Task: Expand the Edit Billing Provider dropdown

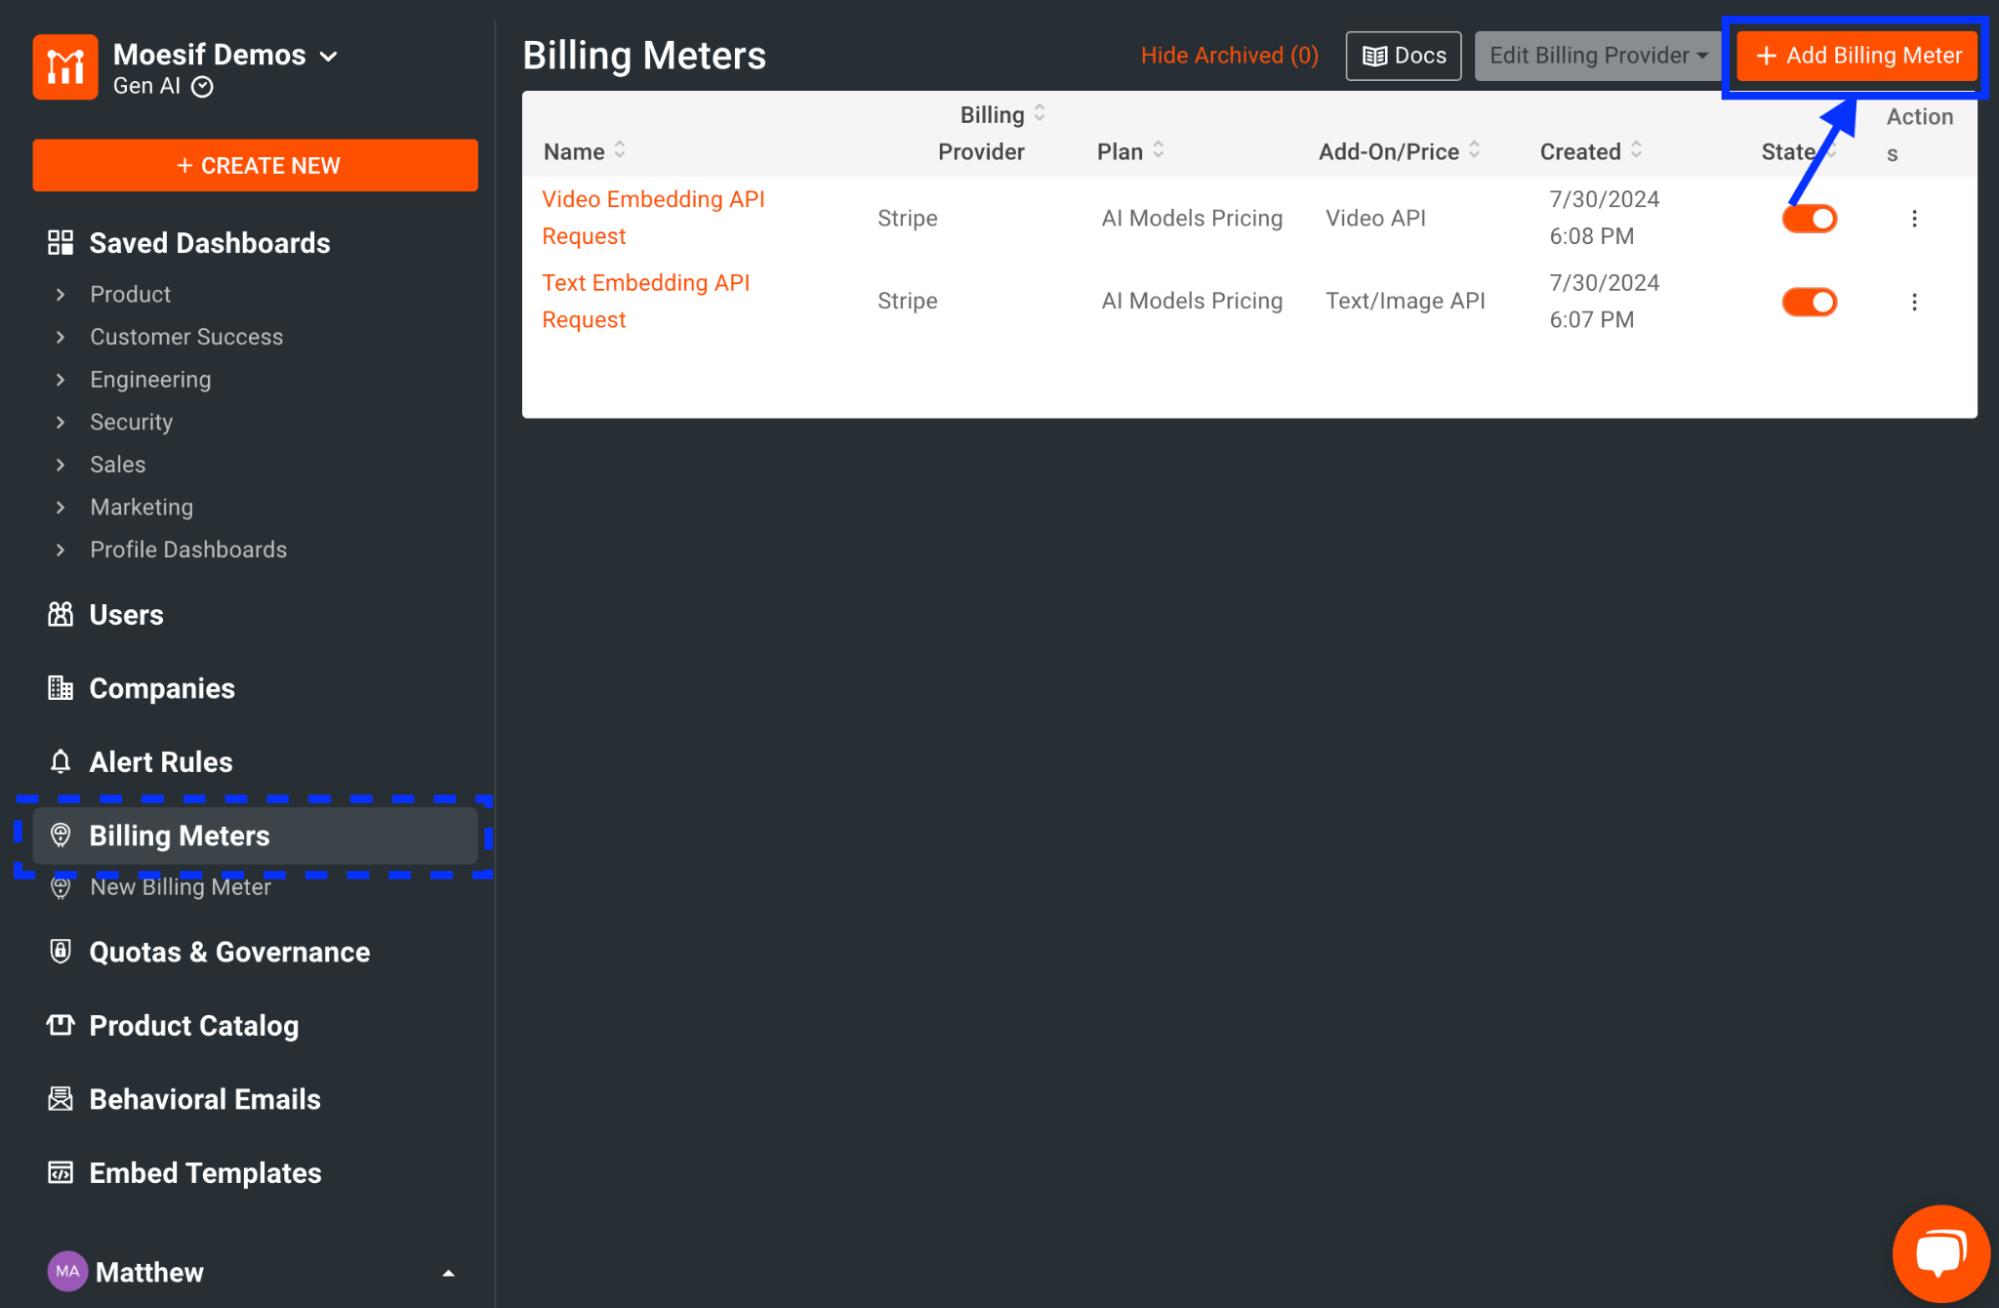Action: [1597, 56]
